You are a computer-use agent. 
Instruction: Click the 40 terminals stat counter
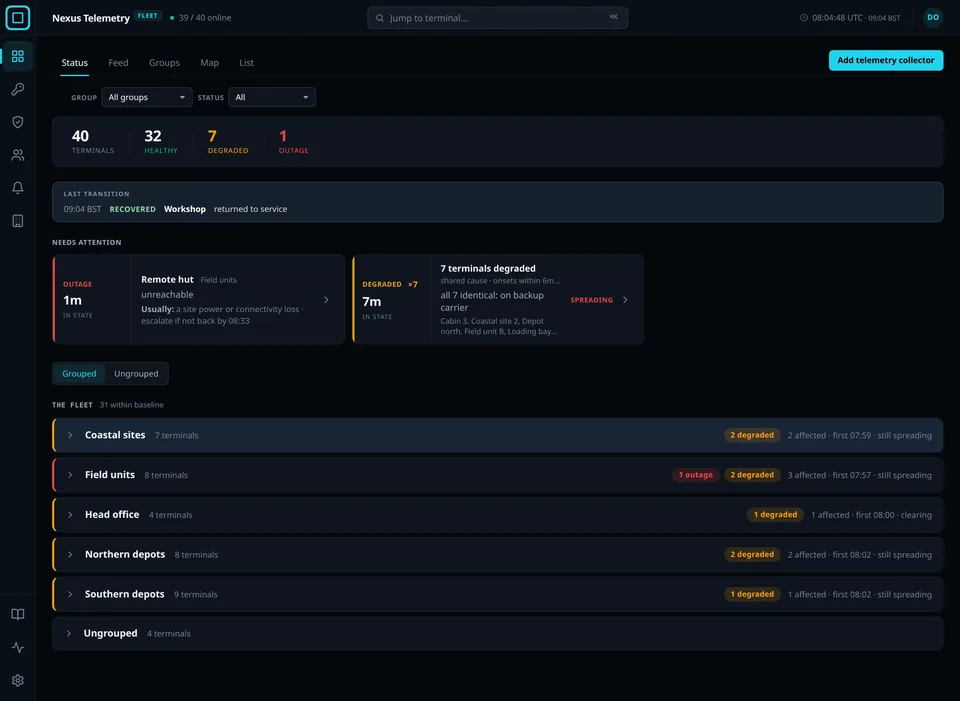(x=92, y=141)
